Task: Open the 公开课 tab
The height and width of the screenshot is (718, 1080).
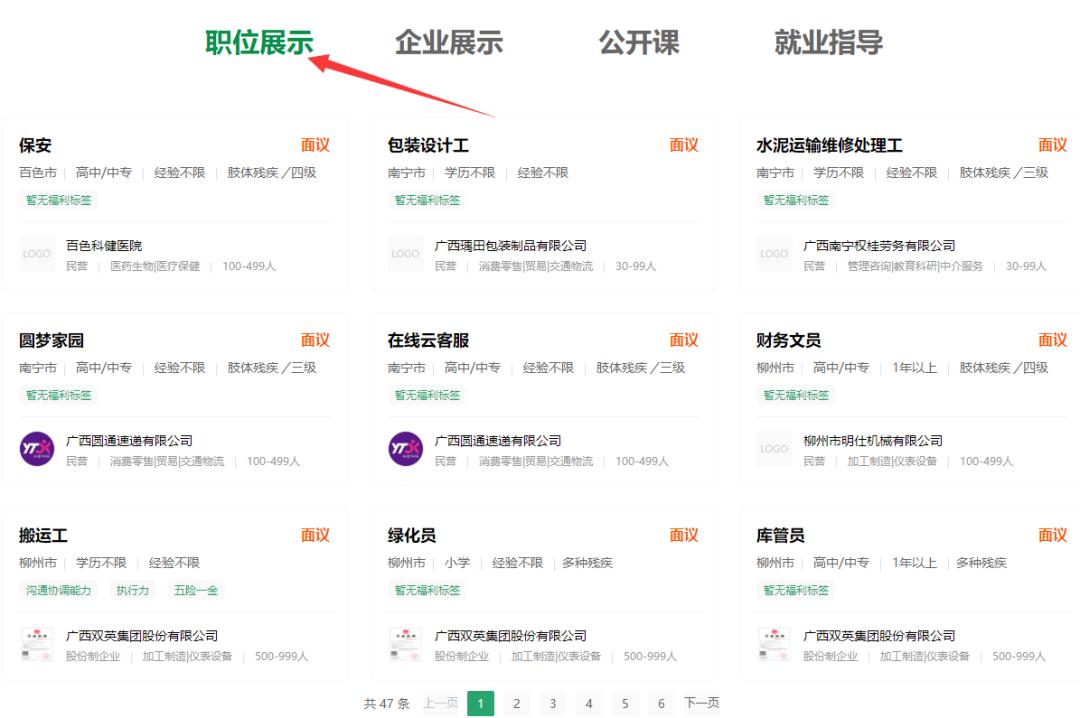Action: pos(639,43)
